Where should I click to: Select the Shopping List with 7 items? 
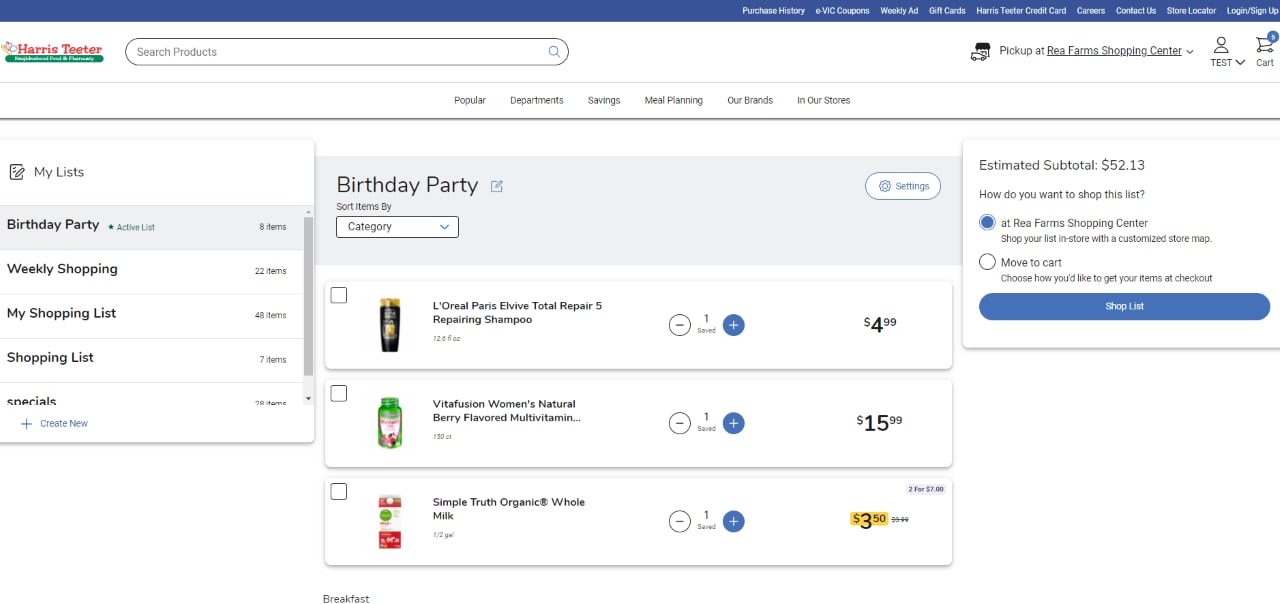coord(150,359)
